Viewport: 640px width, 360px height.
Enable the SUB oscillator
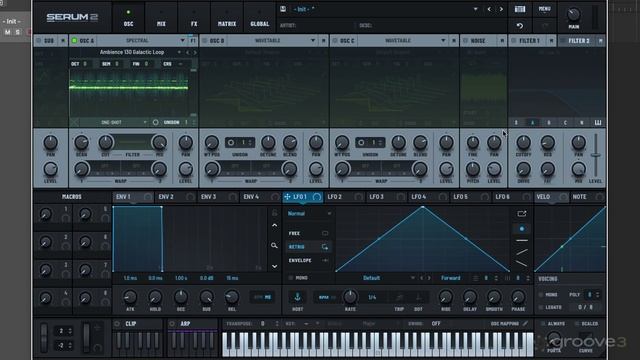tap(39, 41)
